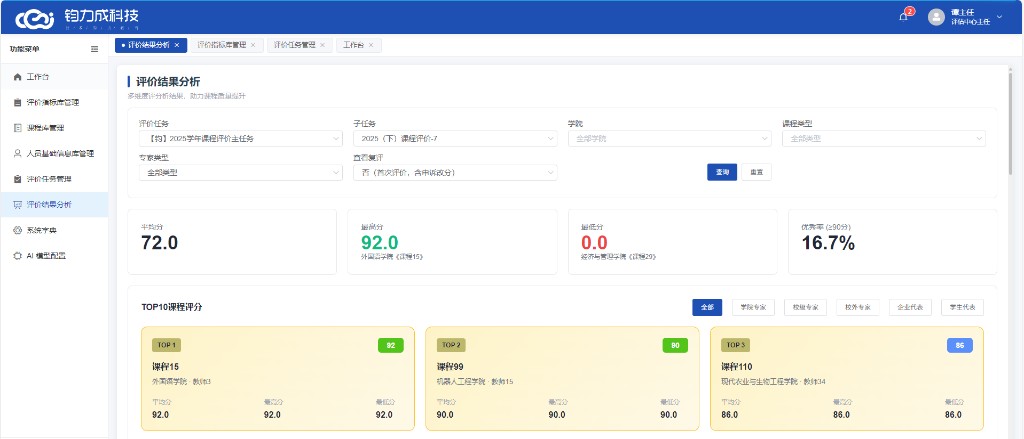Viewport: 1024px width, 439px height.
Task: Click the chip icon for AI 模型配置
Action: 18,255
